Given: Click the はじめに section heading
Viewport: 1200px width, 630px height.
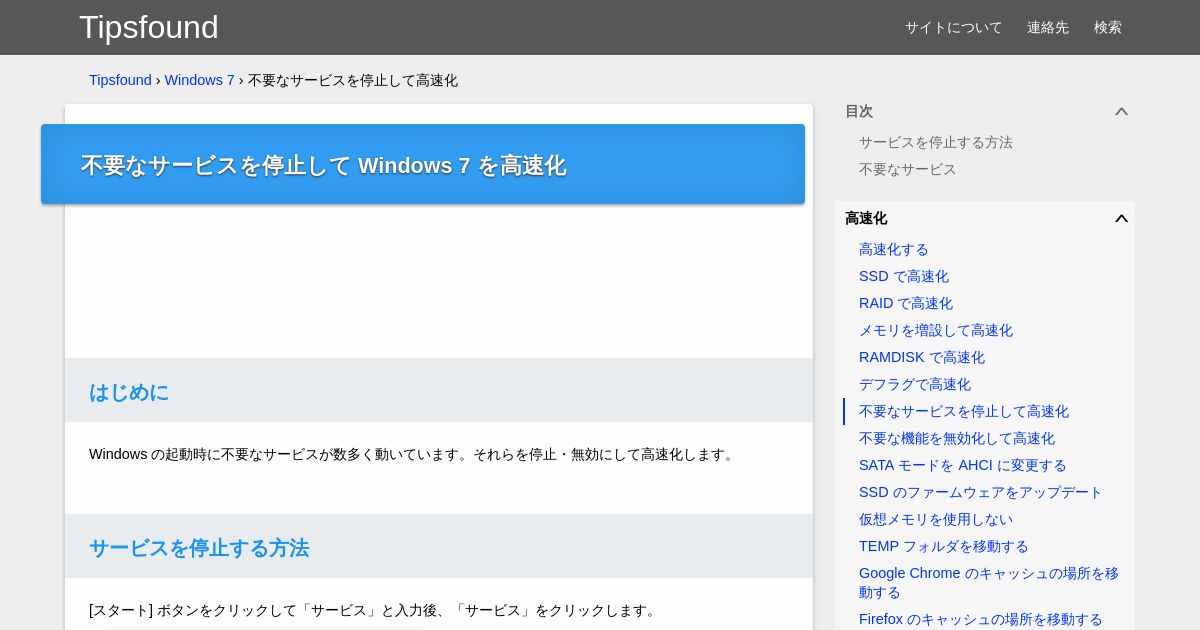Looking at the screenshot, I should [x=129, y=392].
